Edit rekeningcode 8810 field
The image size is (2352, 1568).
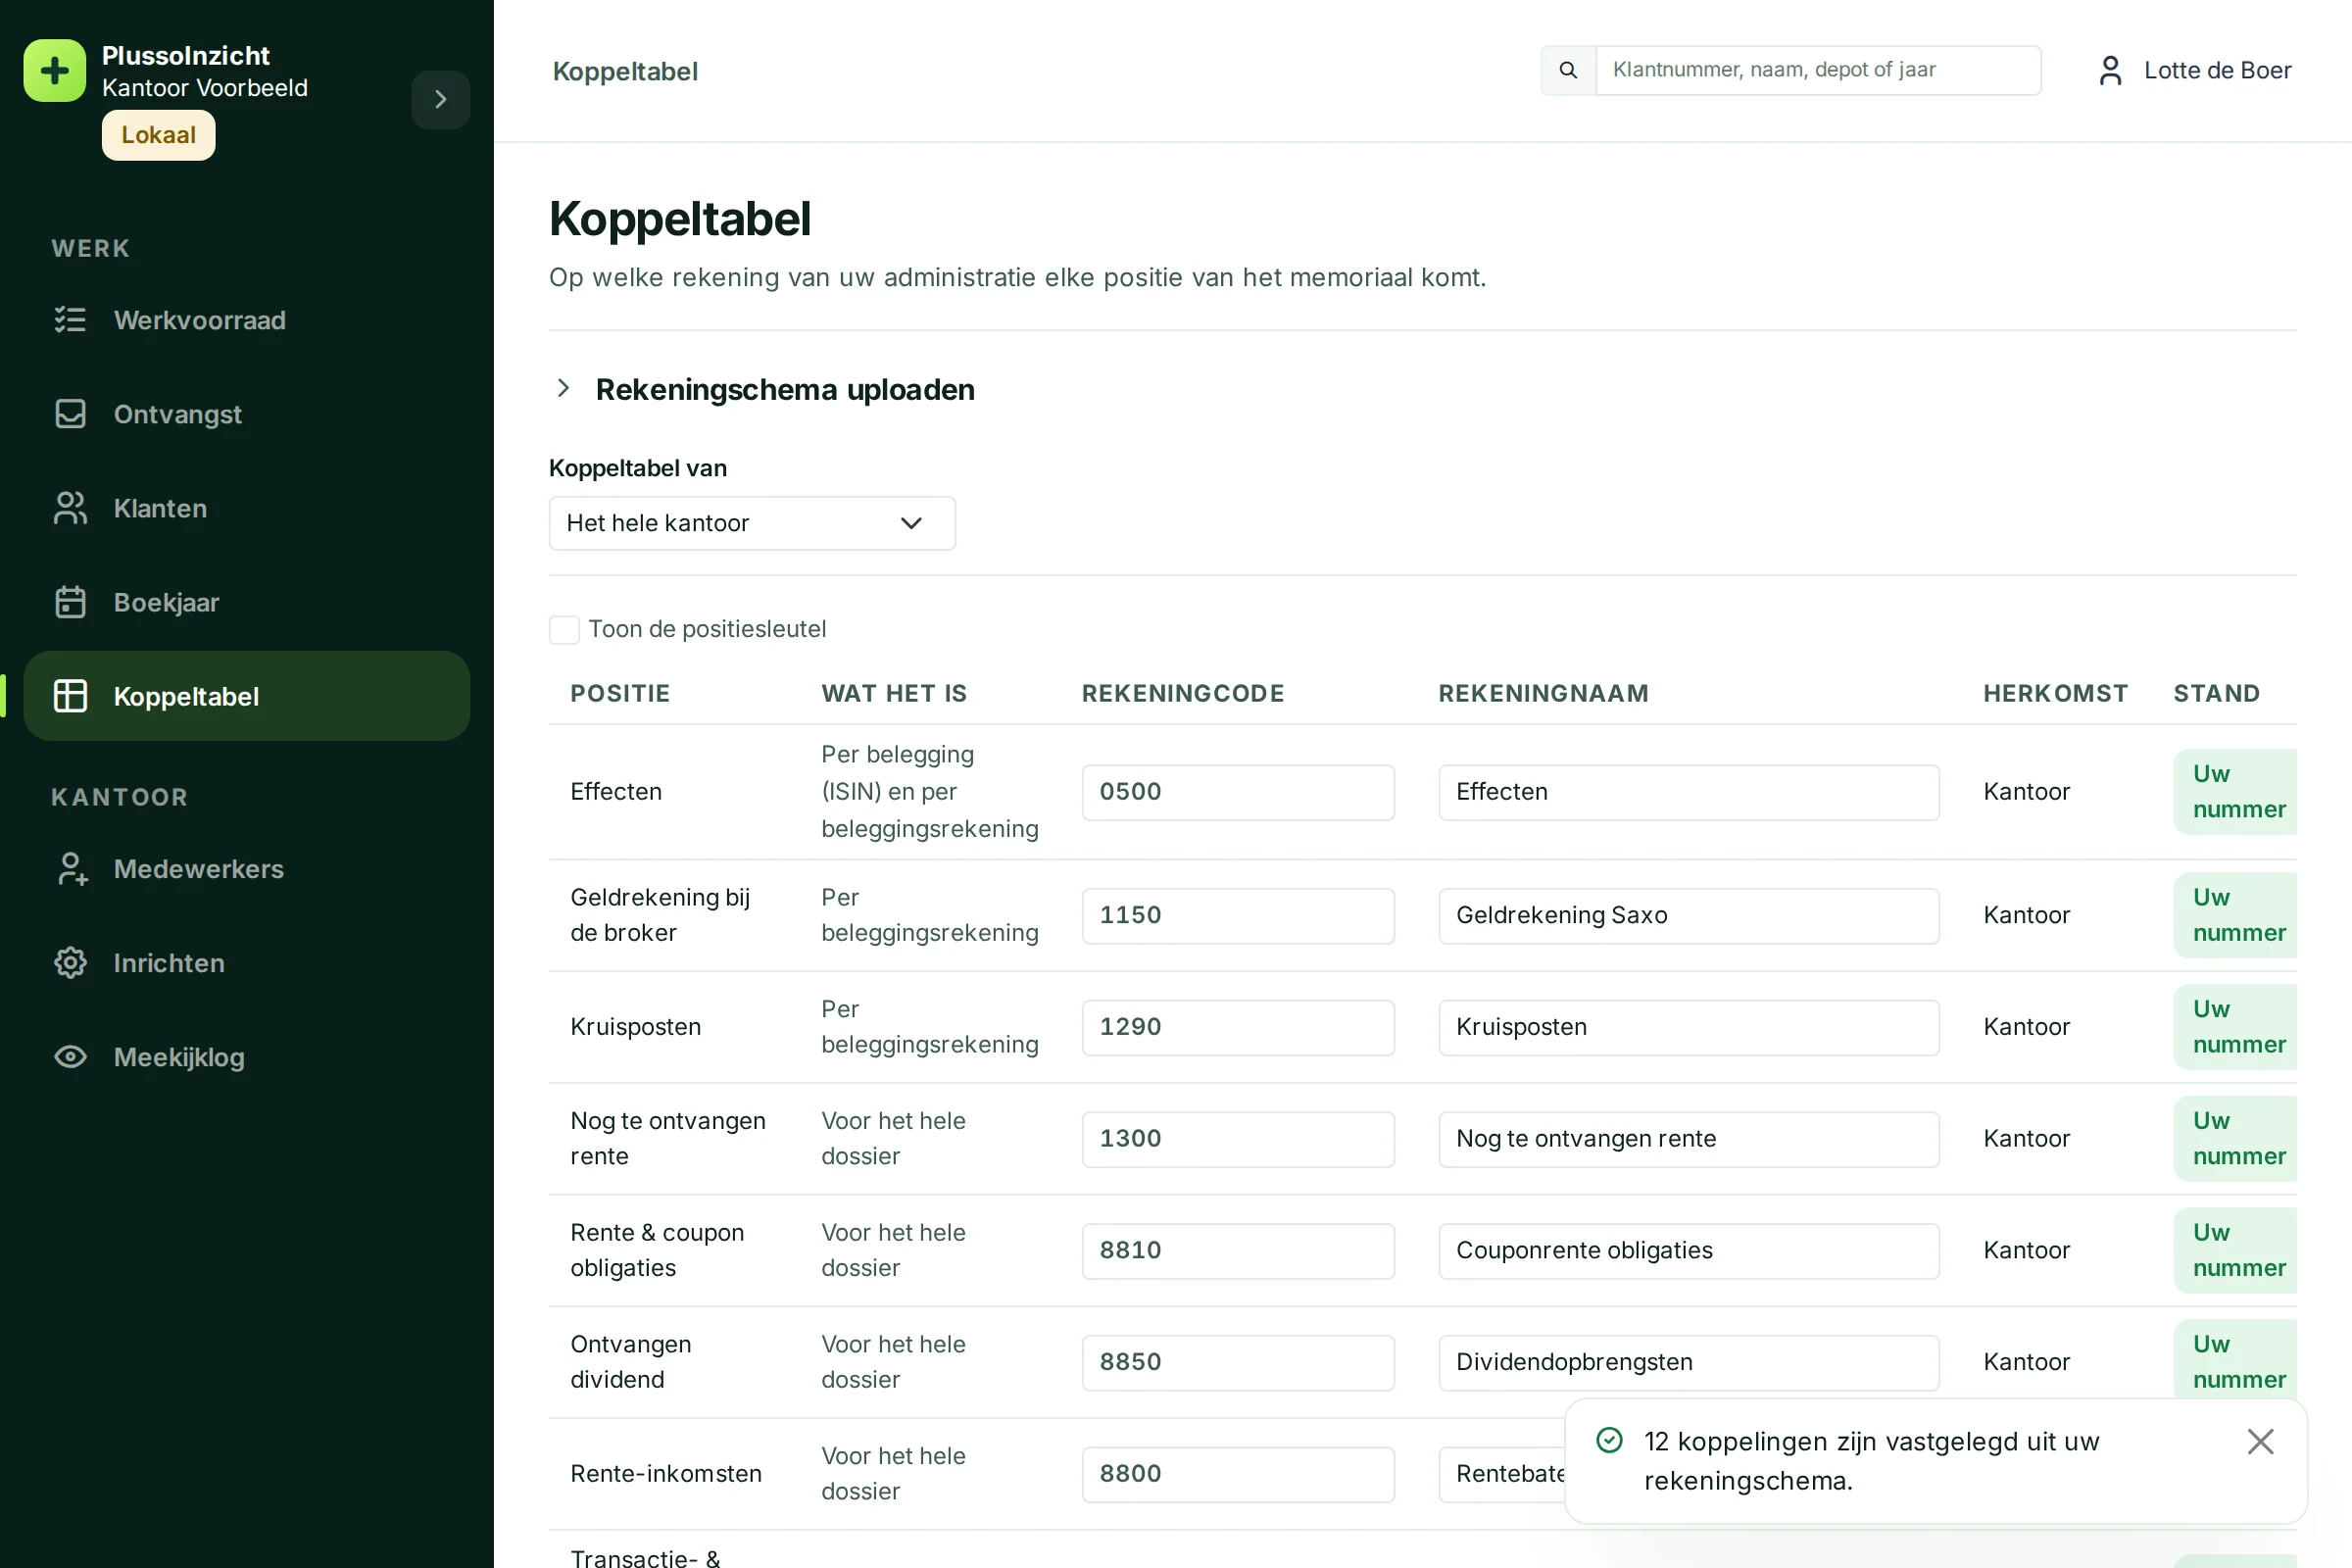coord(1238,1251)
